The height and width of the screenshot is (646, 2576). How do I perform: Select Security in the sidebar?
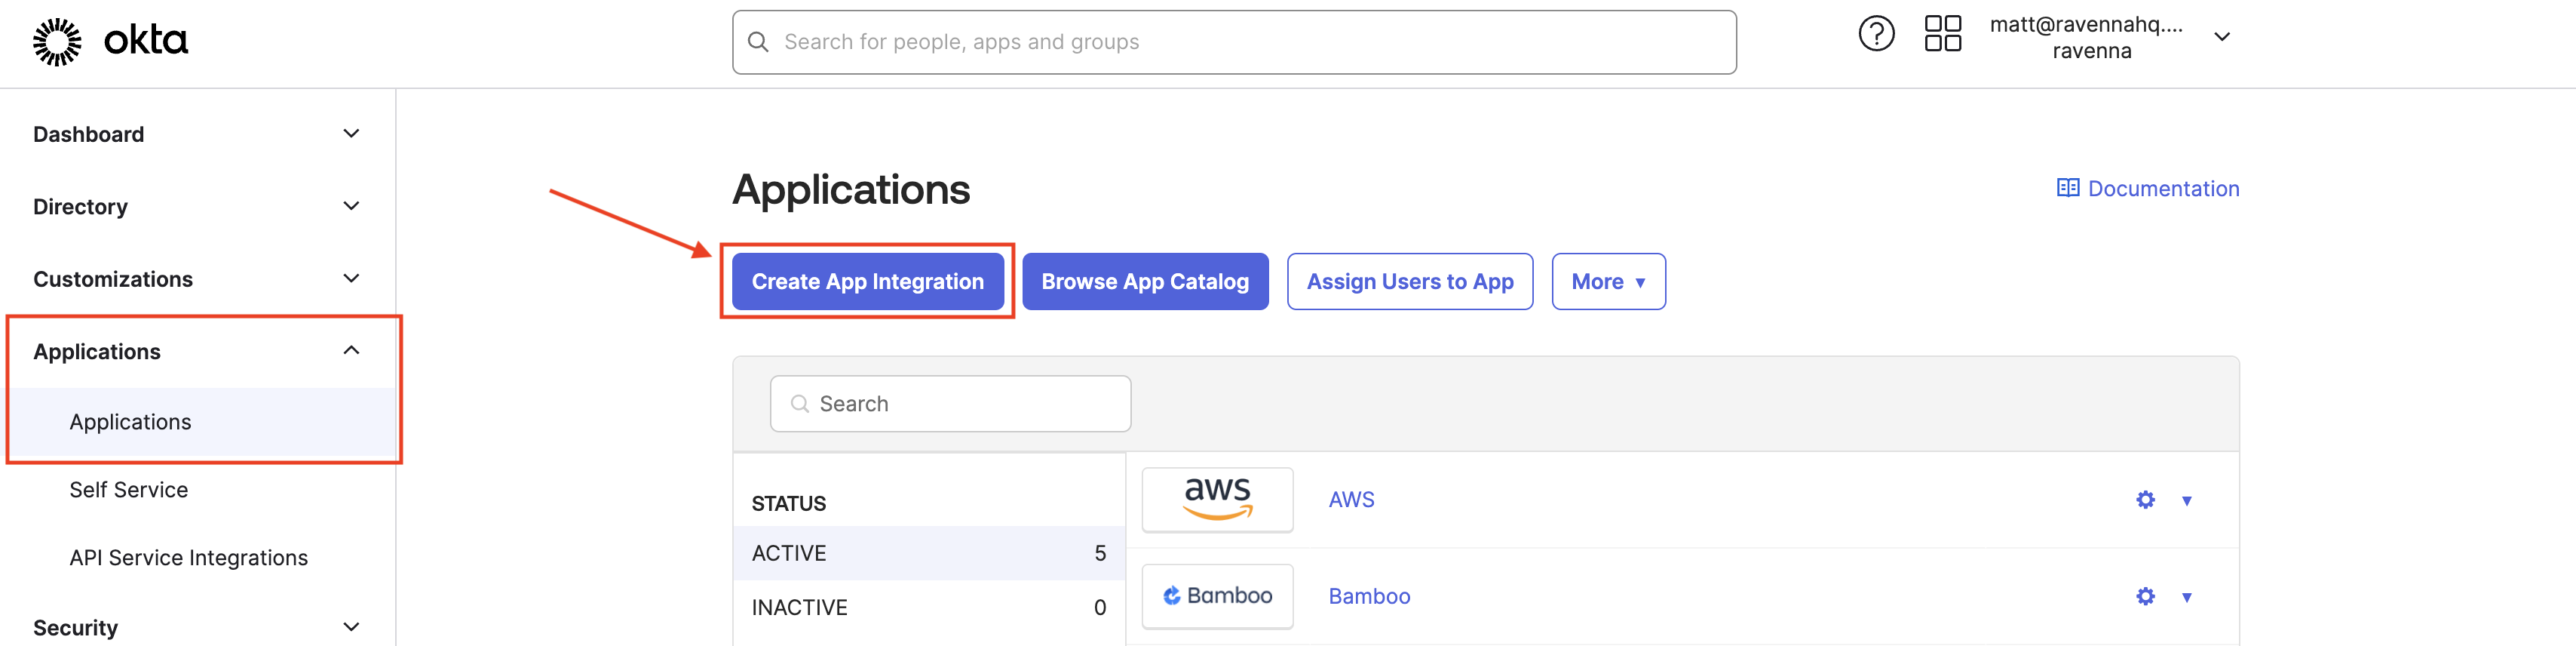75,628
